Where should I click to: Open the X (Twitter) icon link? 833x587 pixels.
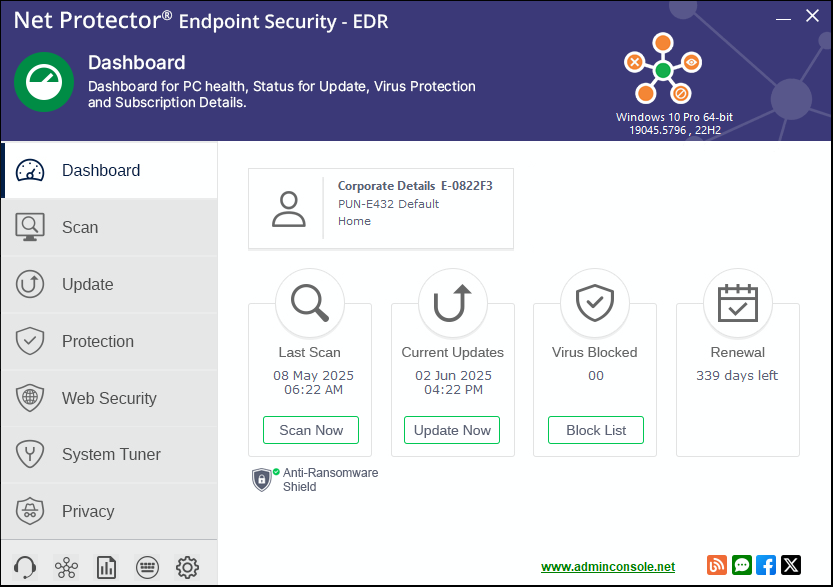(791, 565)
